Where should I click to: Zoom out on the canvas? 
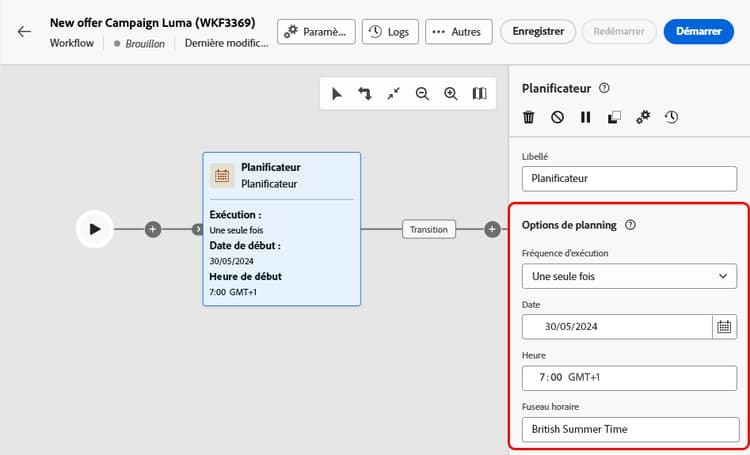click(422, 93)
